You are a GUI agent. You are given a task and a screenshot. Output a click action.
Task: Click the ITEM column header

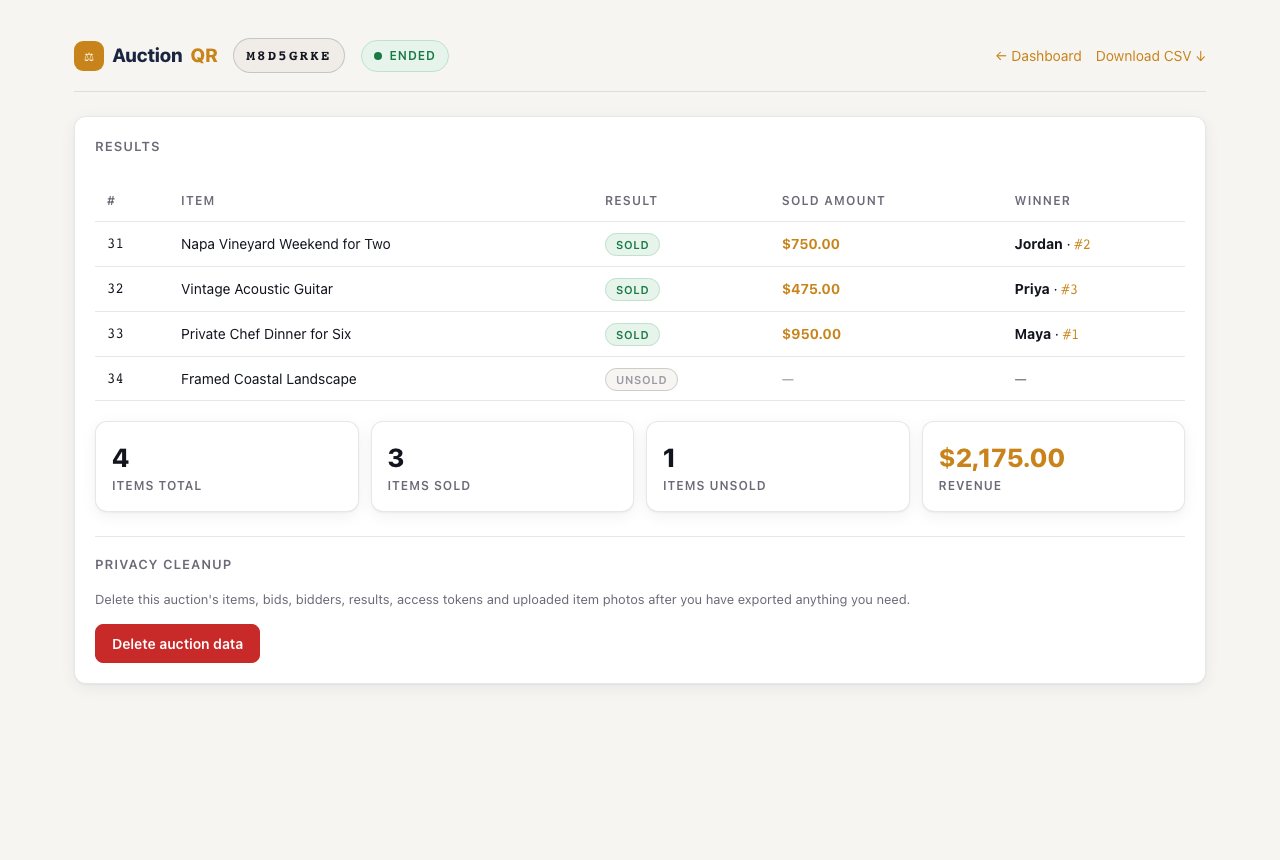tap(198, 201)
